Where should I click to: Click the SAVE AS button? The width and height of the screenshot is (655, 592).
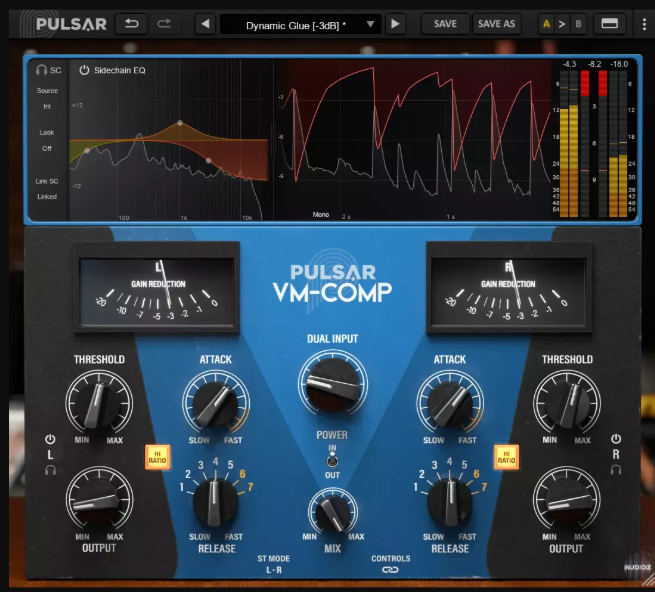pos(496,24)
